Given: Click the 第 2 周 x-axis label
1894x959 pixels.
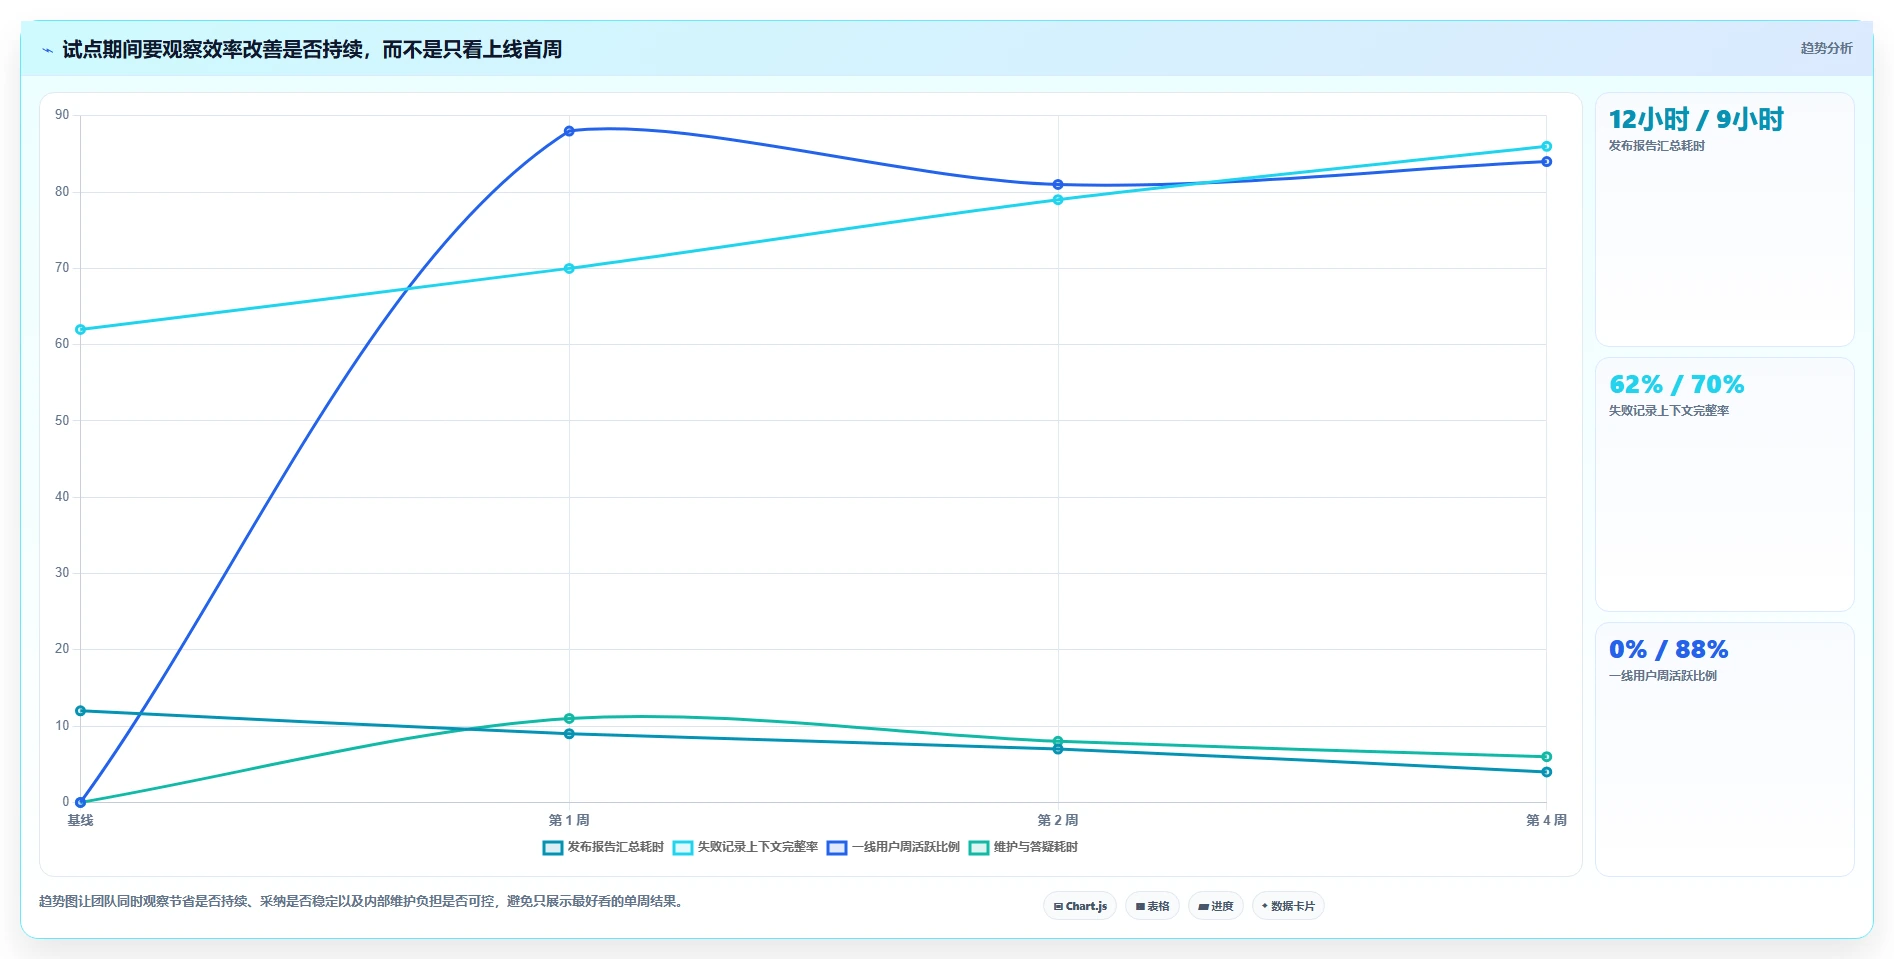Looking at the screenshot, I should coord(1058,820).
